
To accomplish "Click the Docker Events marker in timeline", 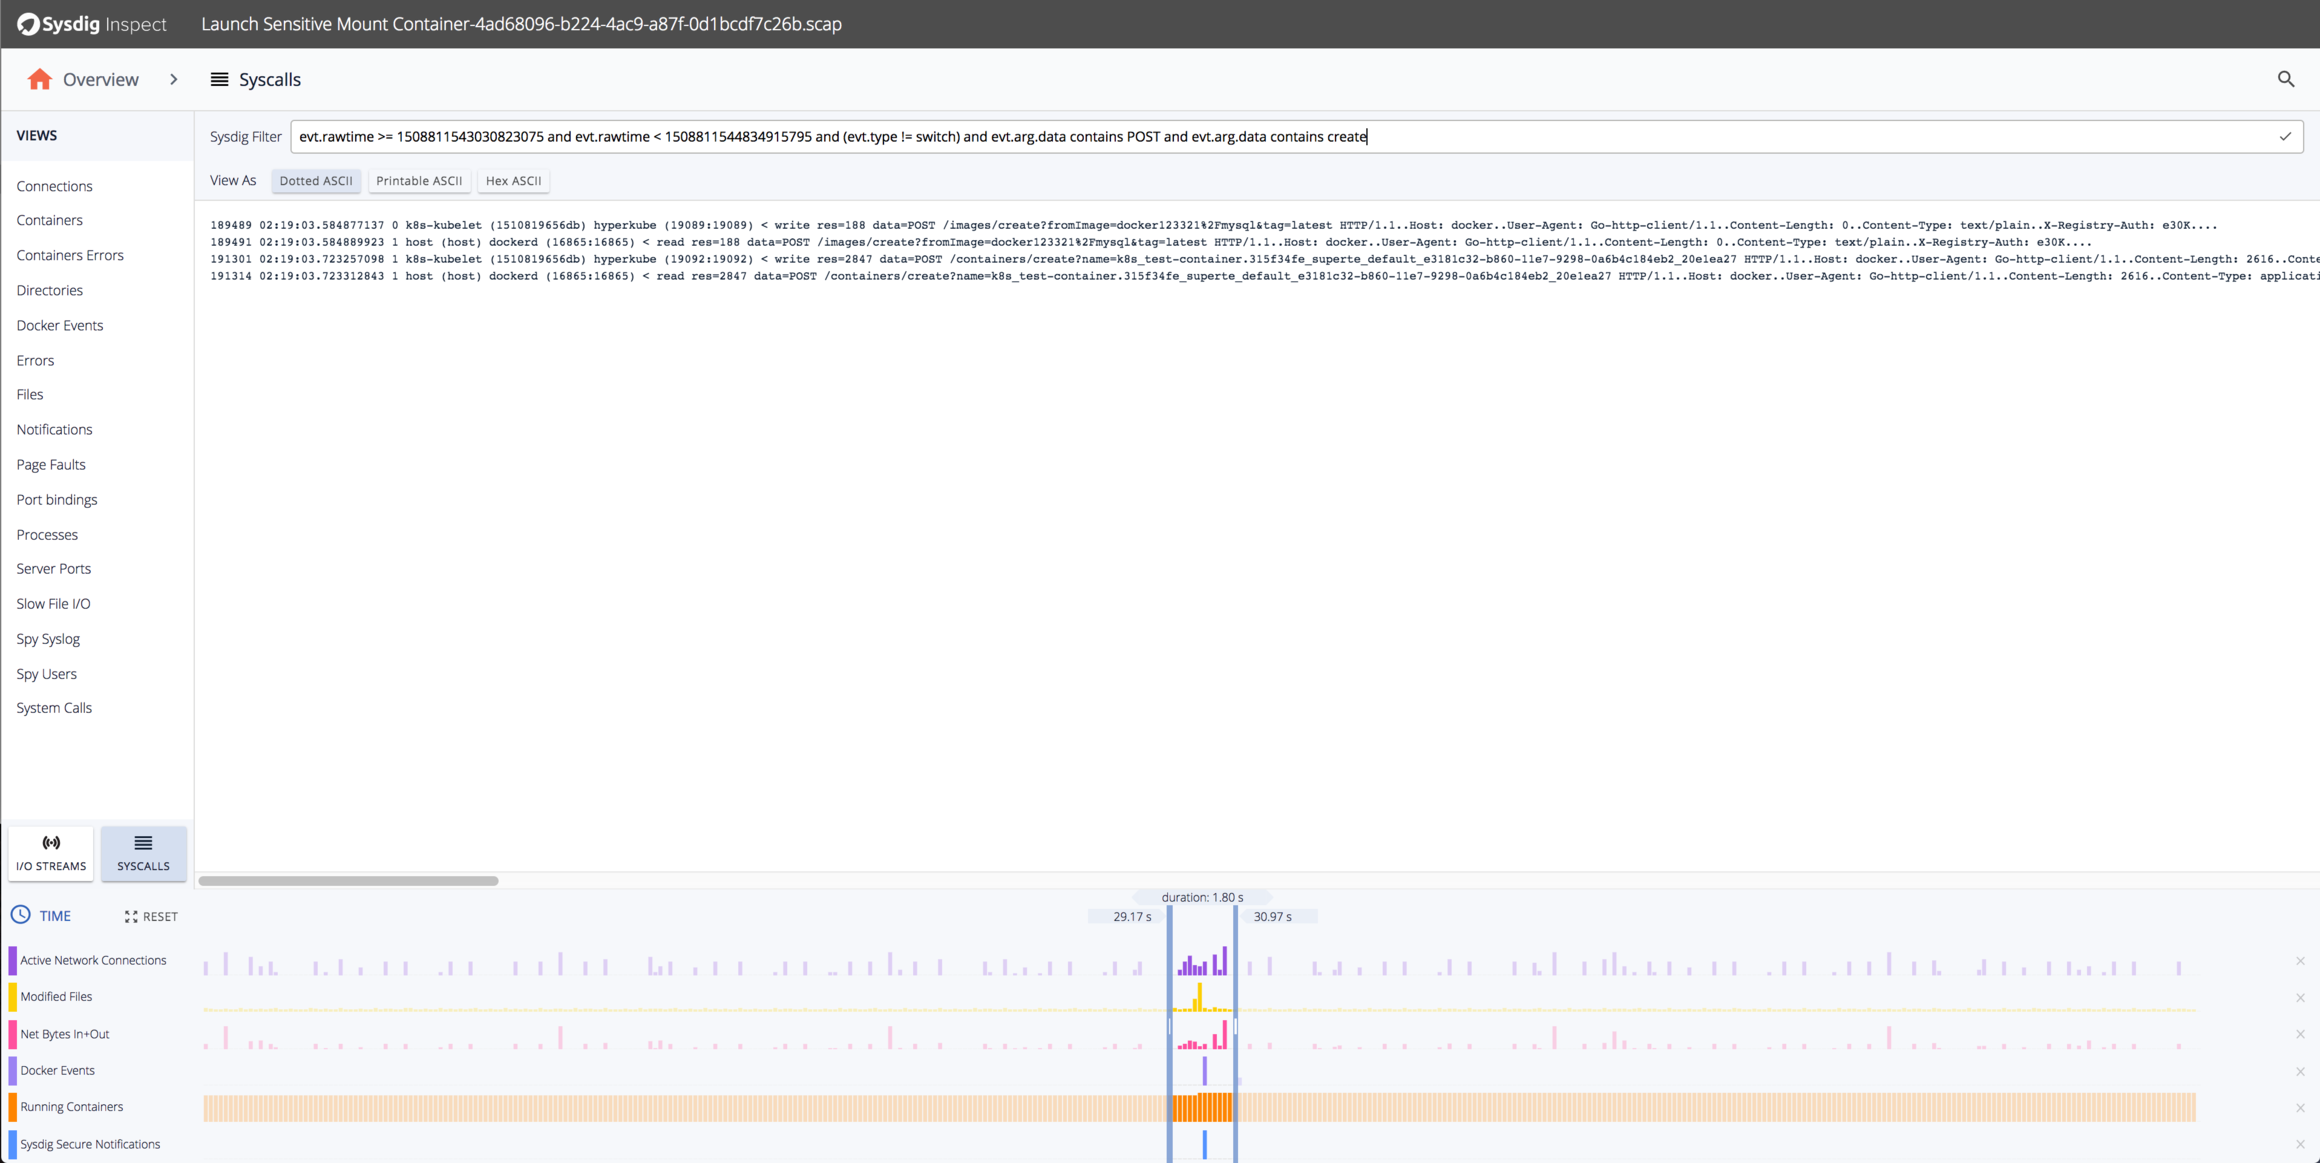I will [x=1204, y=1071].
